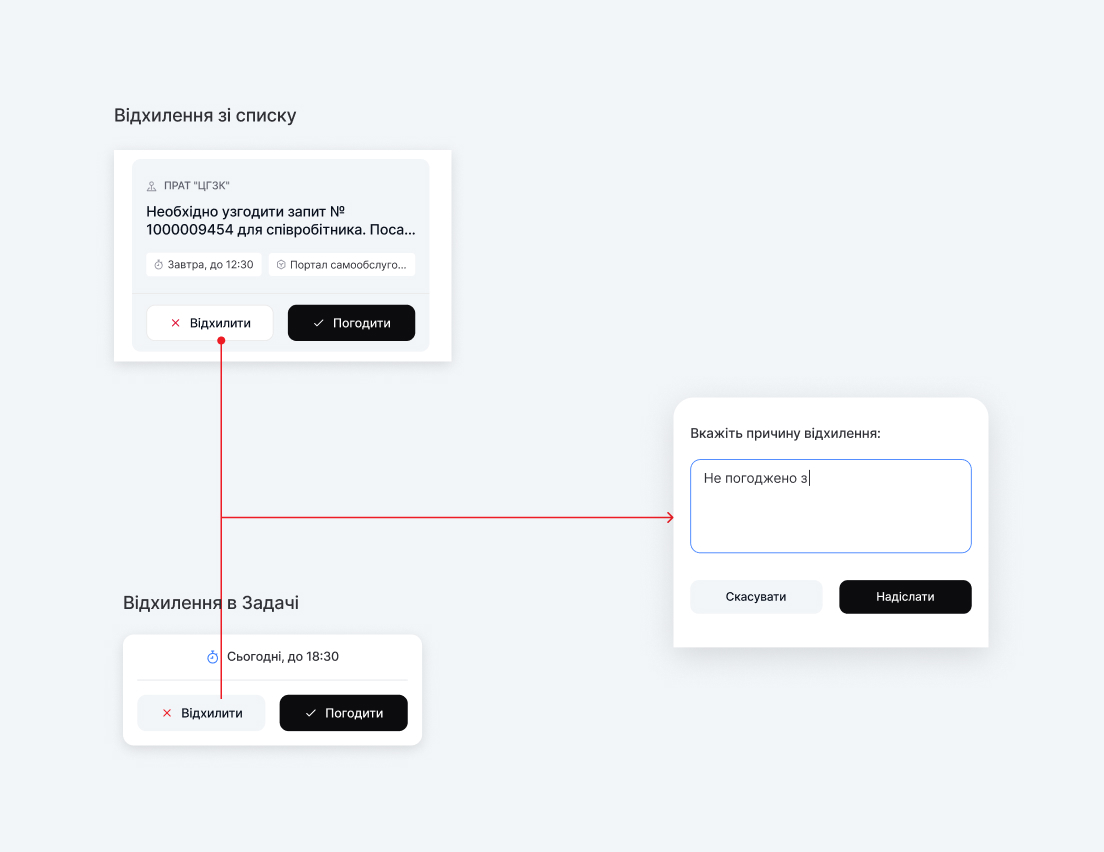
Task: Click the red X icon in the list card
Action: point(175,323)
